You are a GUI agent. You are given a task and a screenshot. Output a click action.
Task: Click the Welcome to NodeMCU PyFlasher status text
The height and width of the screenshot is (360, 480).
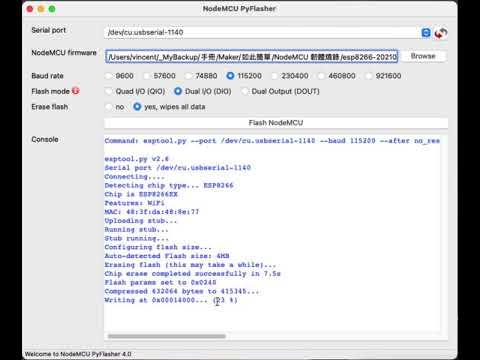point(78,354)
